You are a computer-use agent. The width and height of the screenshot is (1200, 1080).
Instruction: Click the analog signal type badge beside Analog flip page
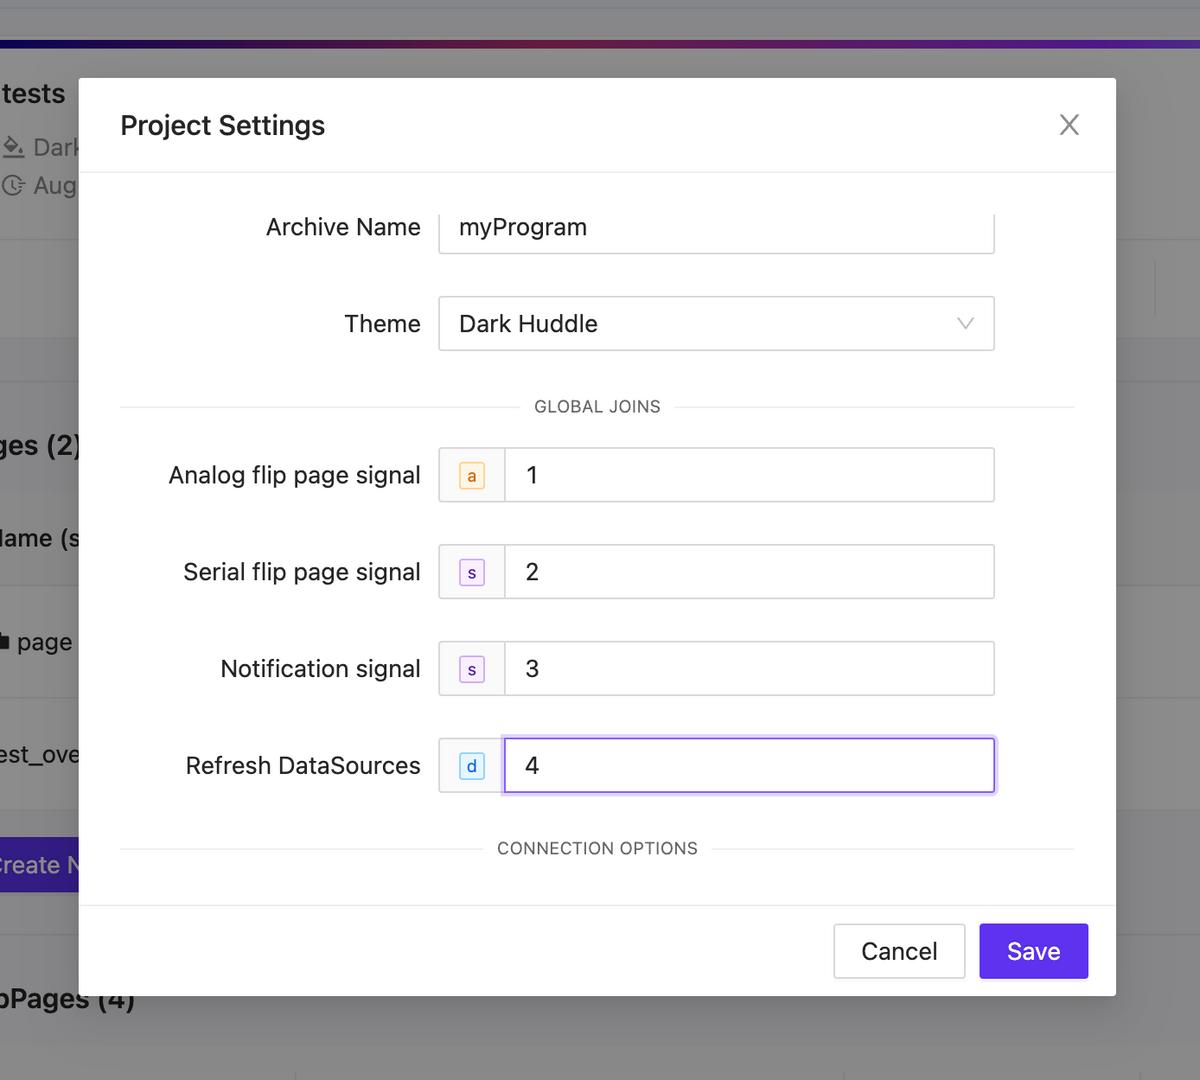[x=471, y=475]
